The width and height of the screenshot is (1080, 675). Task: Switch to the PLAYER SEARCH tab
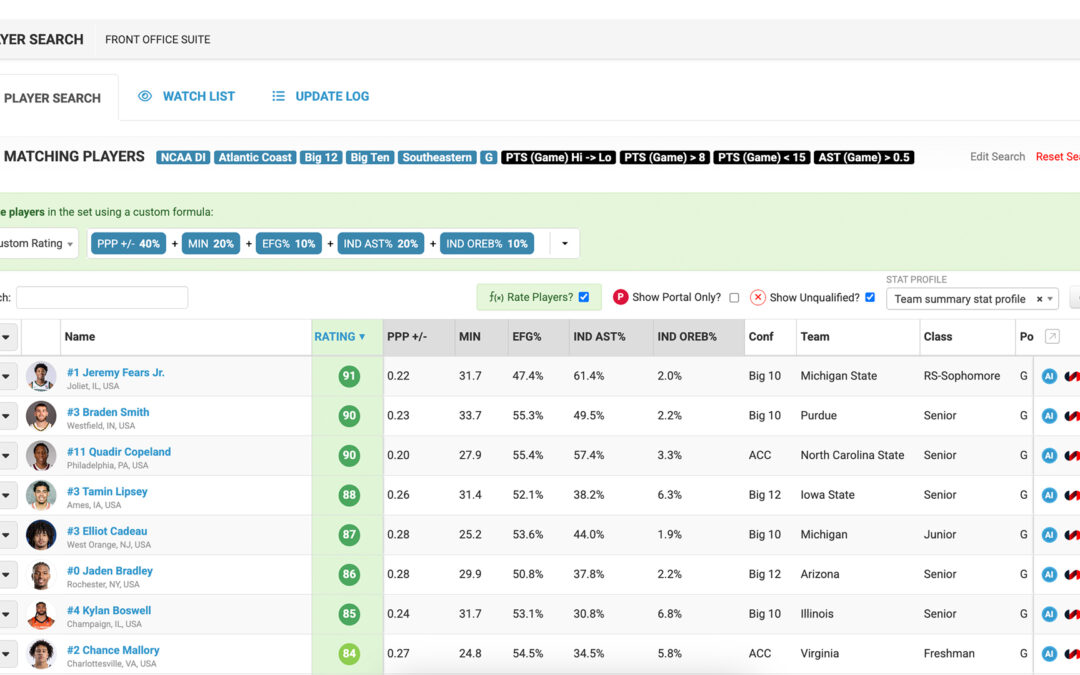[x=53, y=97]
